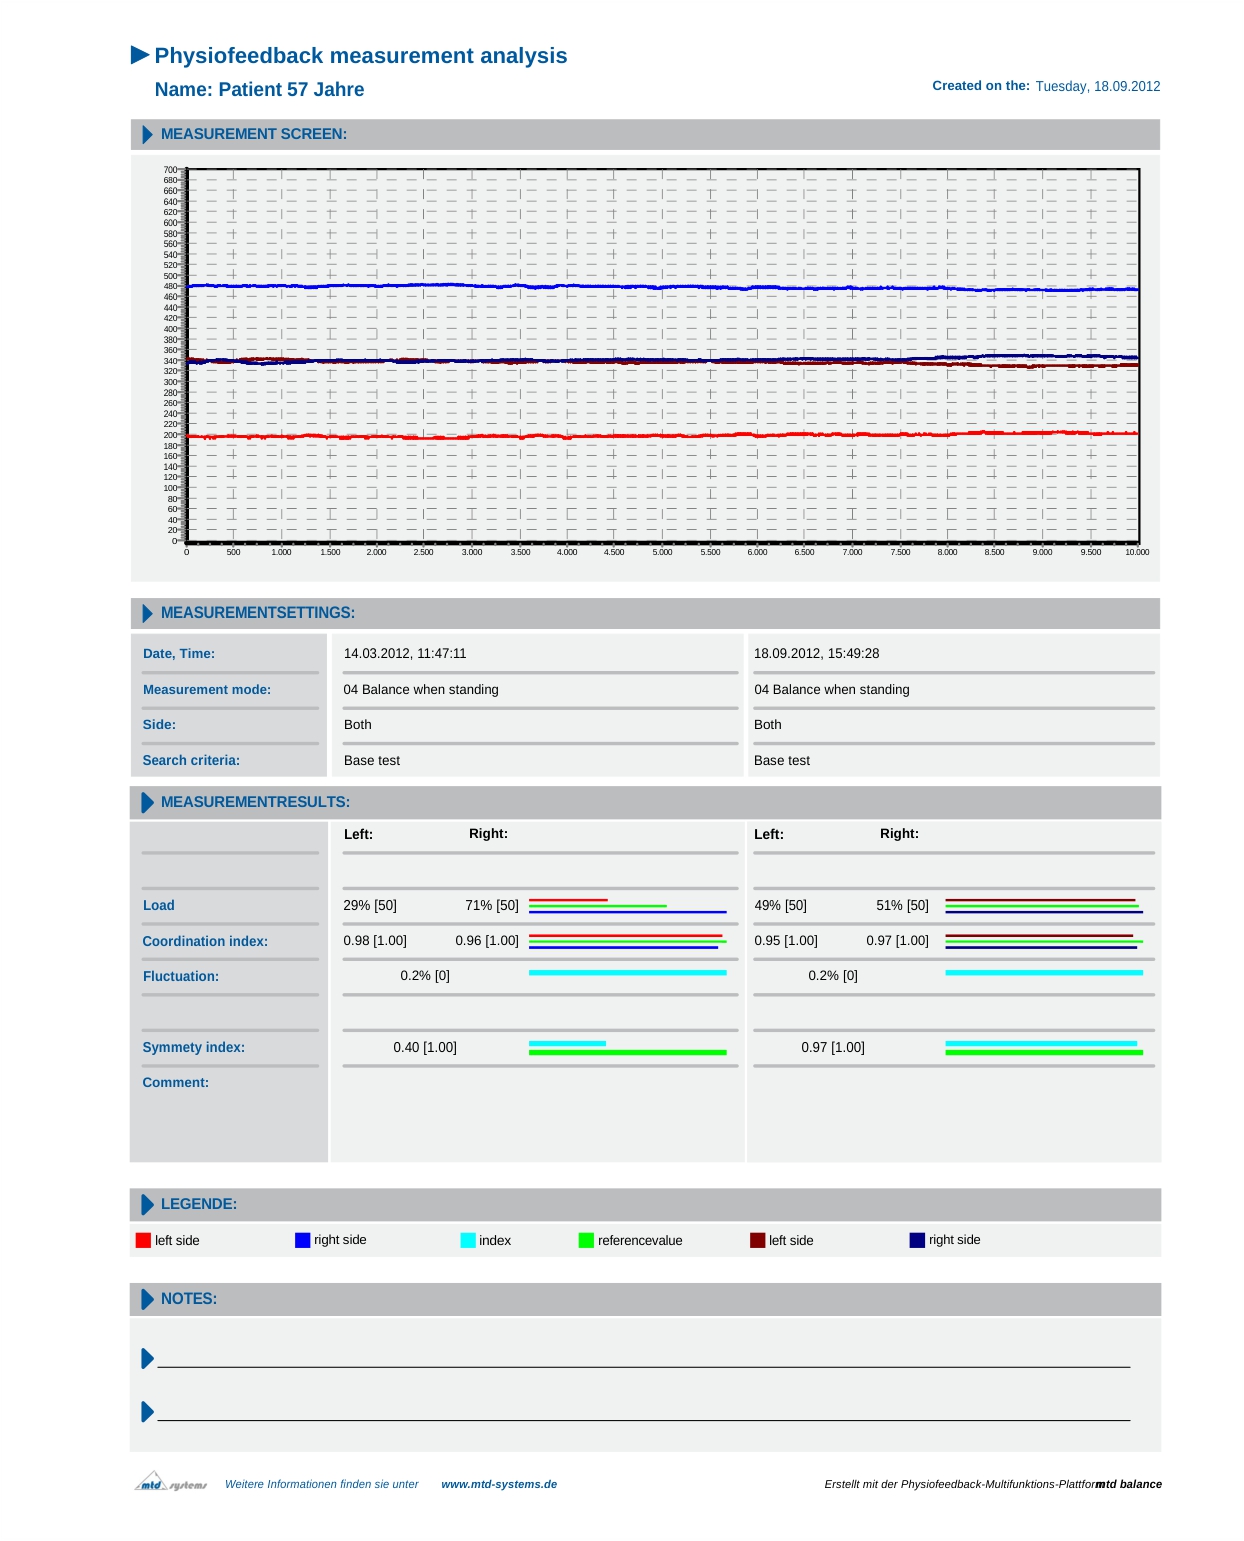Screen dimensions: 1244x1541
Task: Click the timestamp '18.09.2012, 15:49:28'
Action: 817,654
